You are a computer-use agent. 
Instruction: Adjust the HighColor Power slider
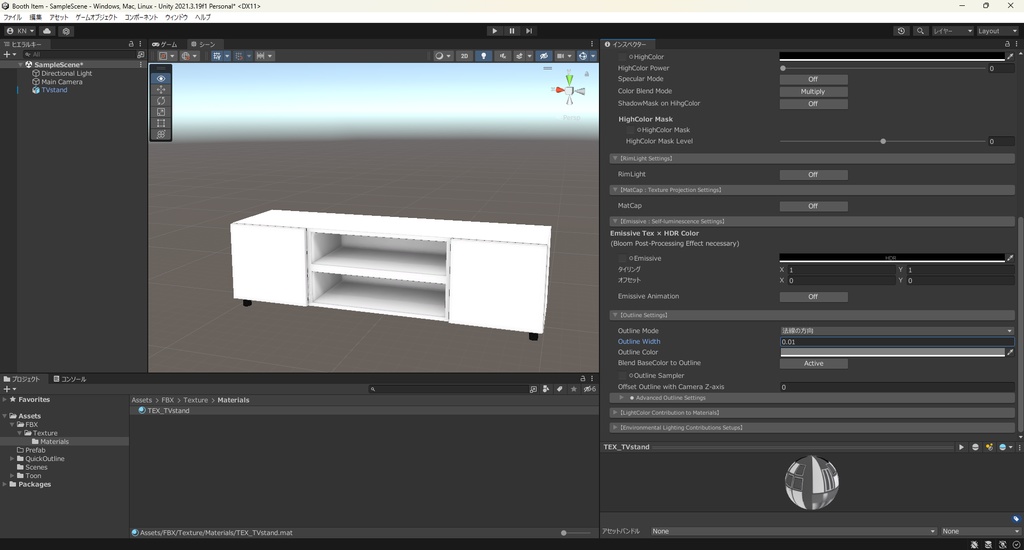pos(882,68)
